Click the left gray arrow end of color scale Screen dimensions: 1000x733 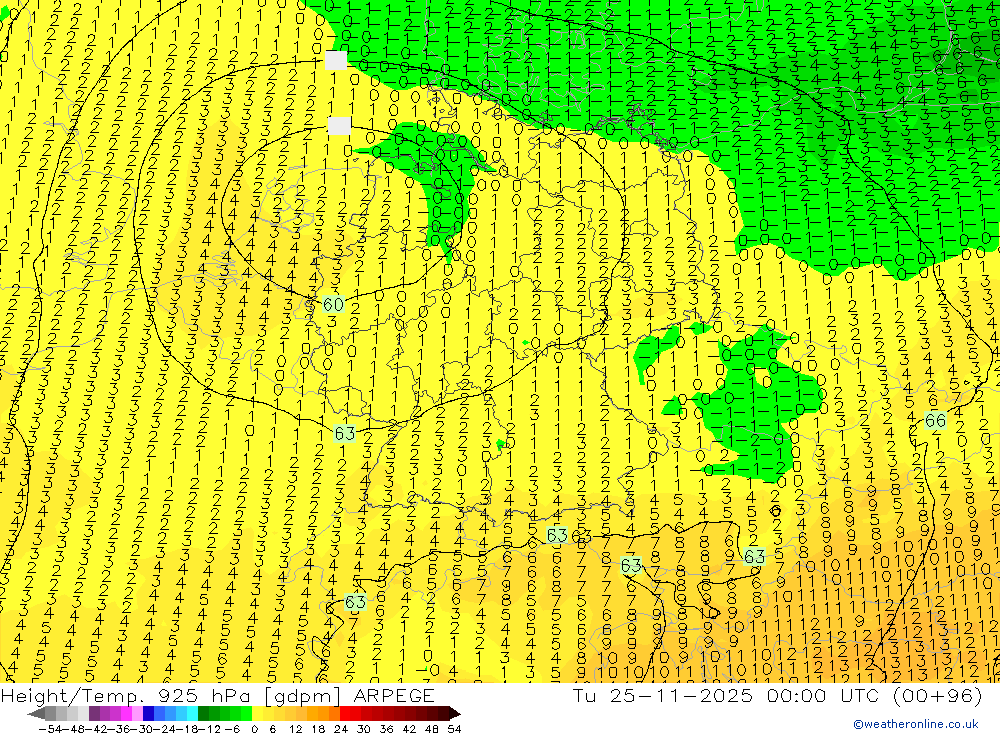point(36,714)
